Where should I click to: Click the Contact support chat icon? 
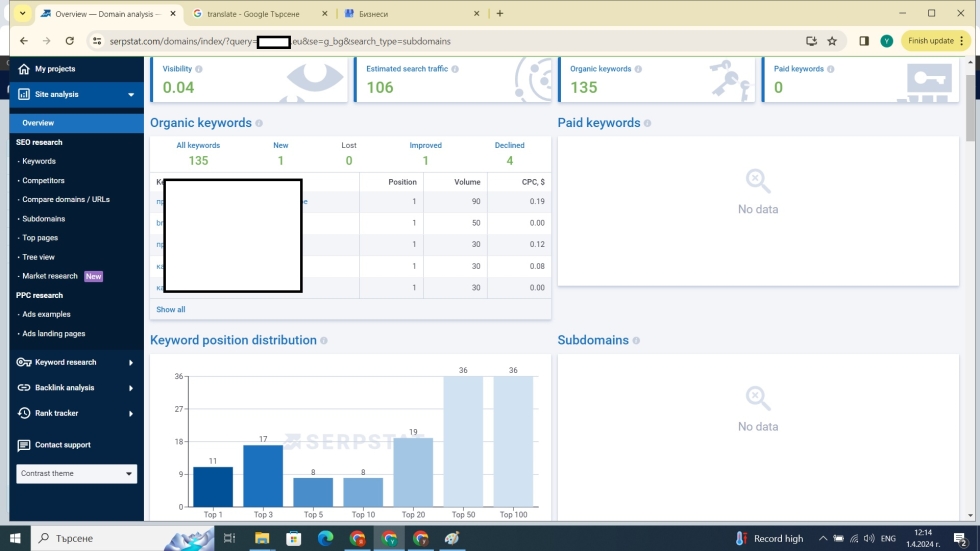[24, 445]
